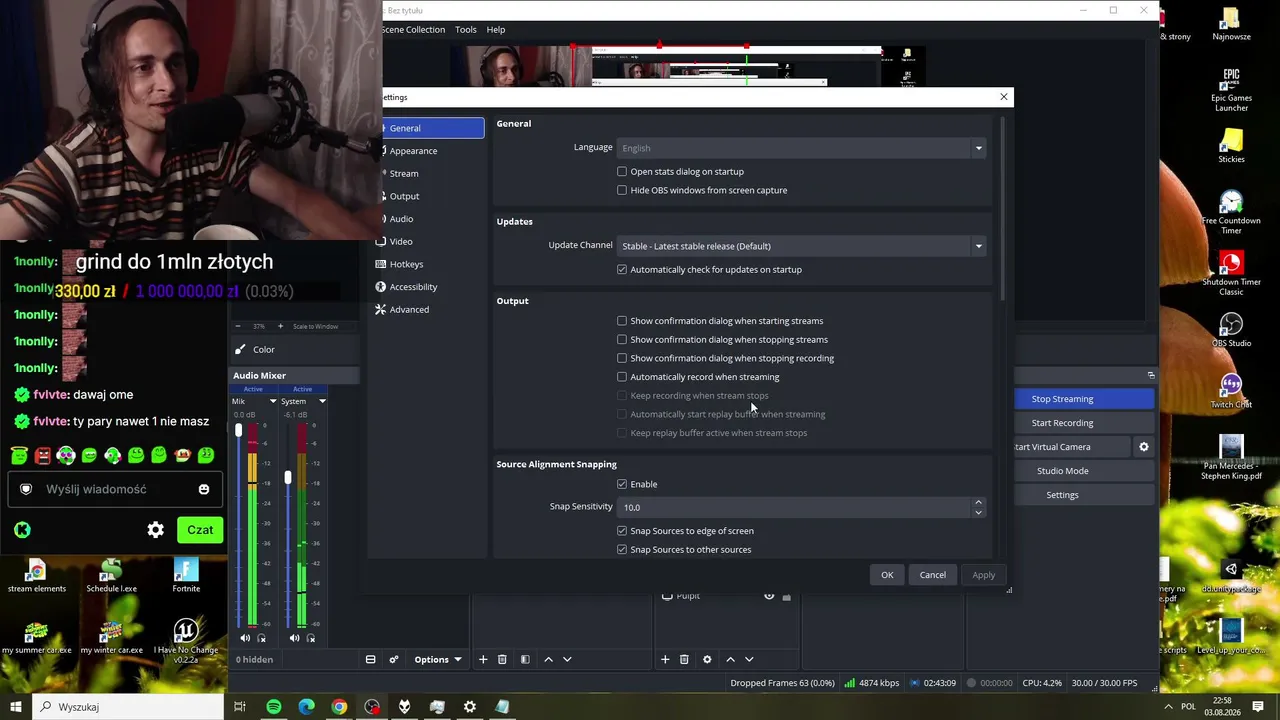Click the Mik volume fader handle
Image resolution: width=1280 pixels, height=720 pixels.
(x=238, y=430)
